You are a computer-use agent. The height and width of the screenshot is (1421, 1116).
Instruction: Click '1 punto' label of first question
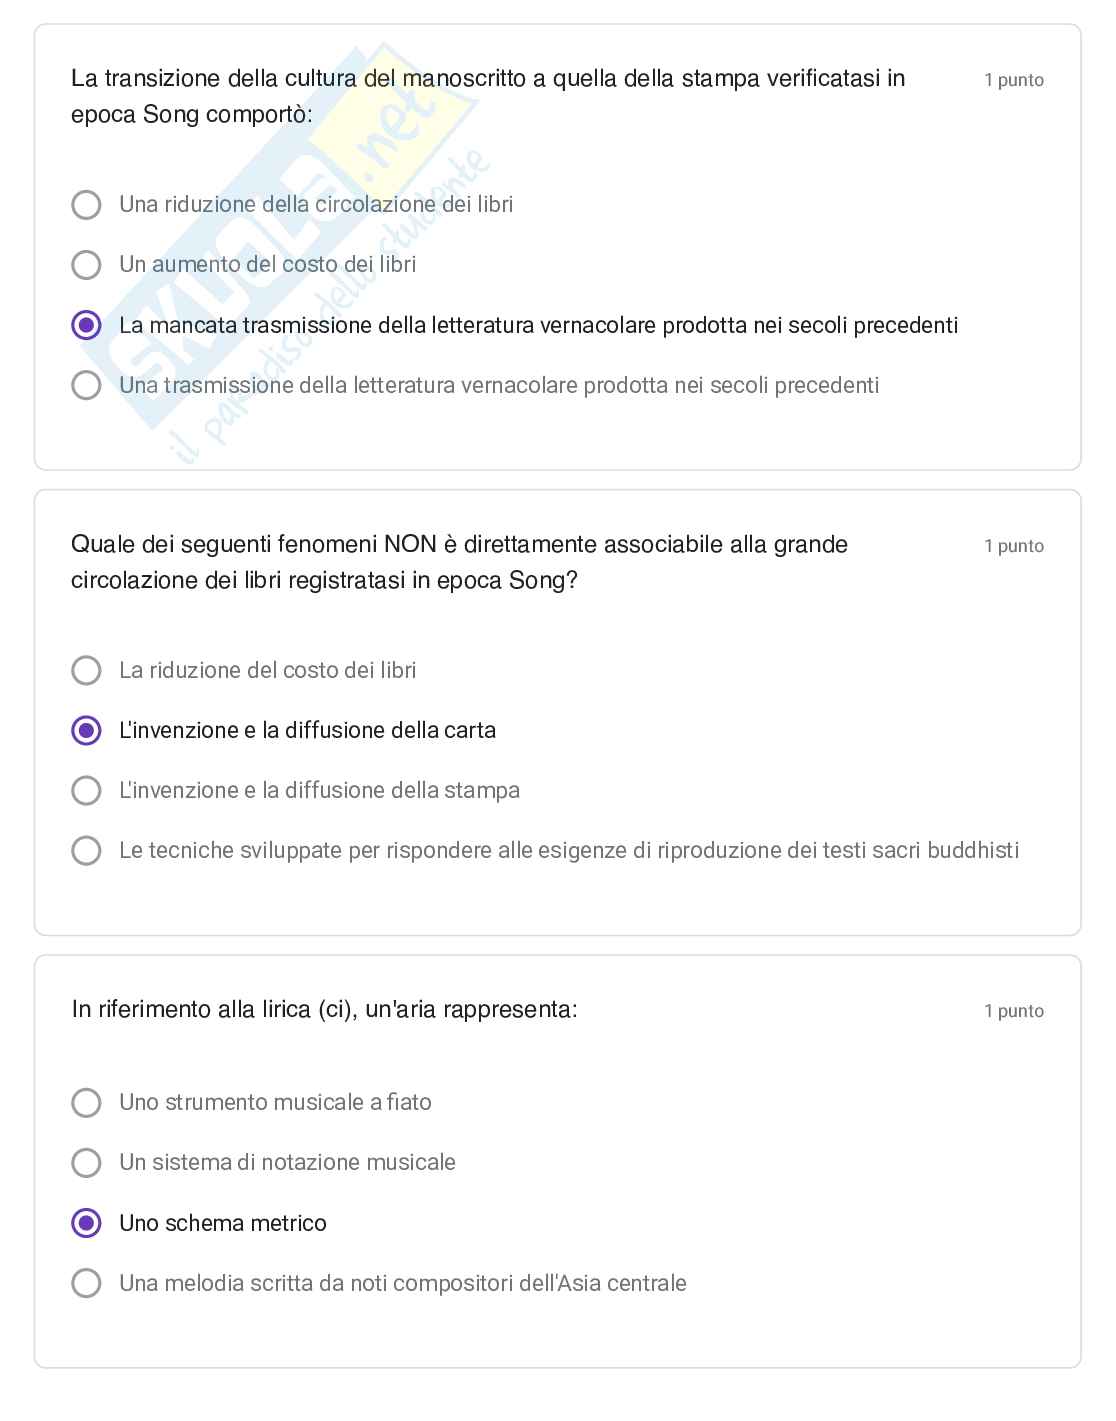[1013, 80]
